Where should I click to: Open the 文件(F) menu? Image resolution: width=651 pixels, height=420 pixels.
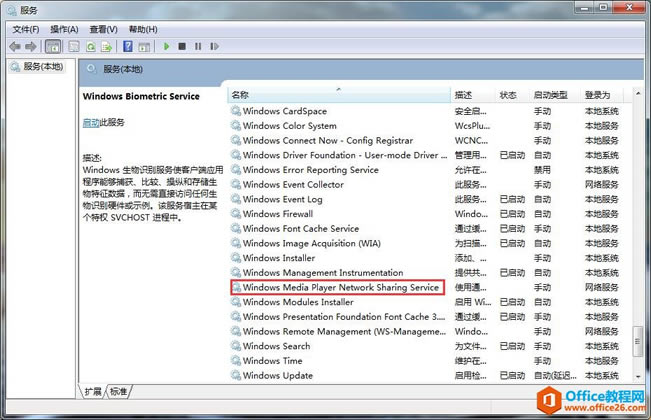(x=26, y=29)
